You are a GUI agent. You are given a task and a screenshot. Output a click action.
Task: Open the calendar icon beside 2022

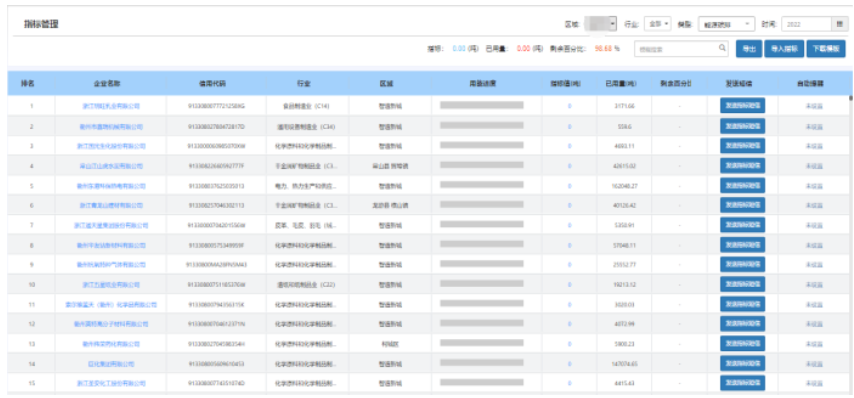pyautogui.click(x=839, y=24)
